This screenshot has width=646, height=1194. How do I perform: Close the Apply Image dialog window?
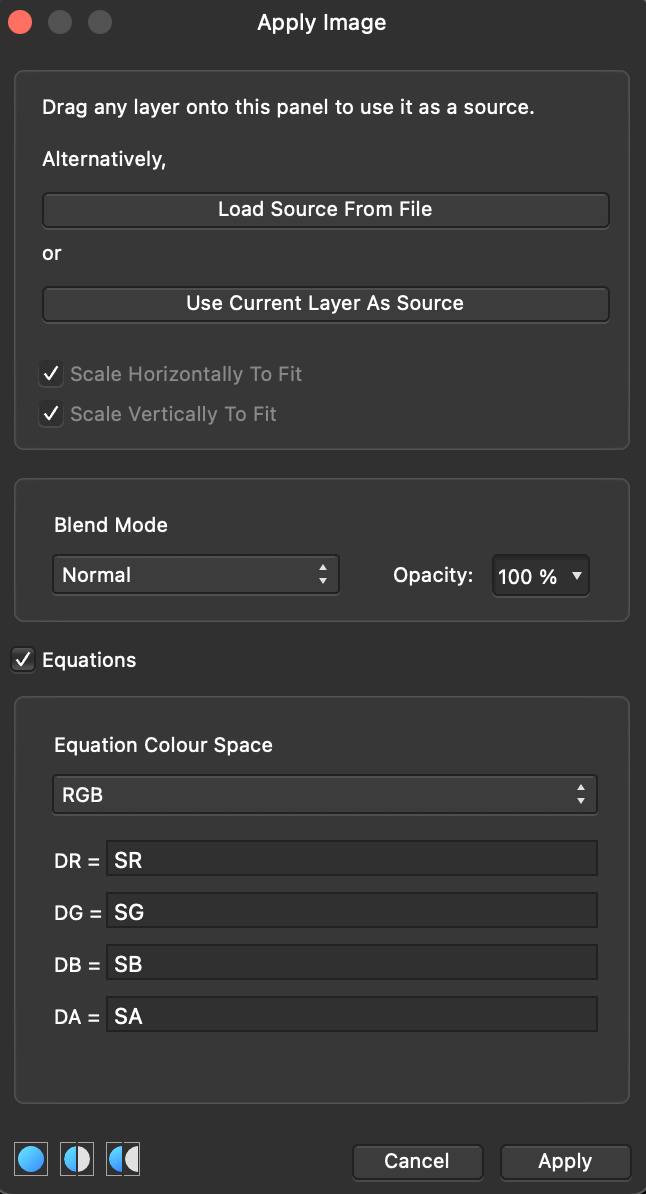(x=20, y=22)
